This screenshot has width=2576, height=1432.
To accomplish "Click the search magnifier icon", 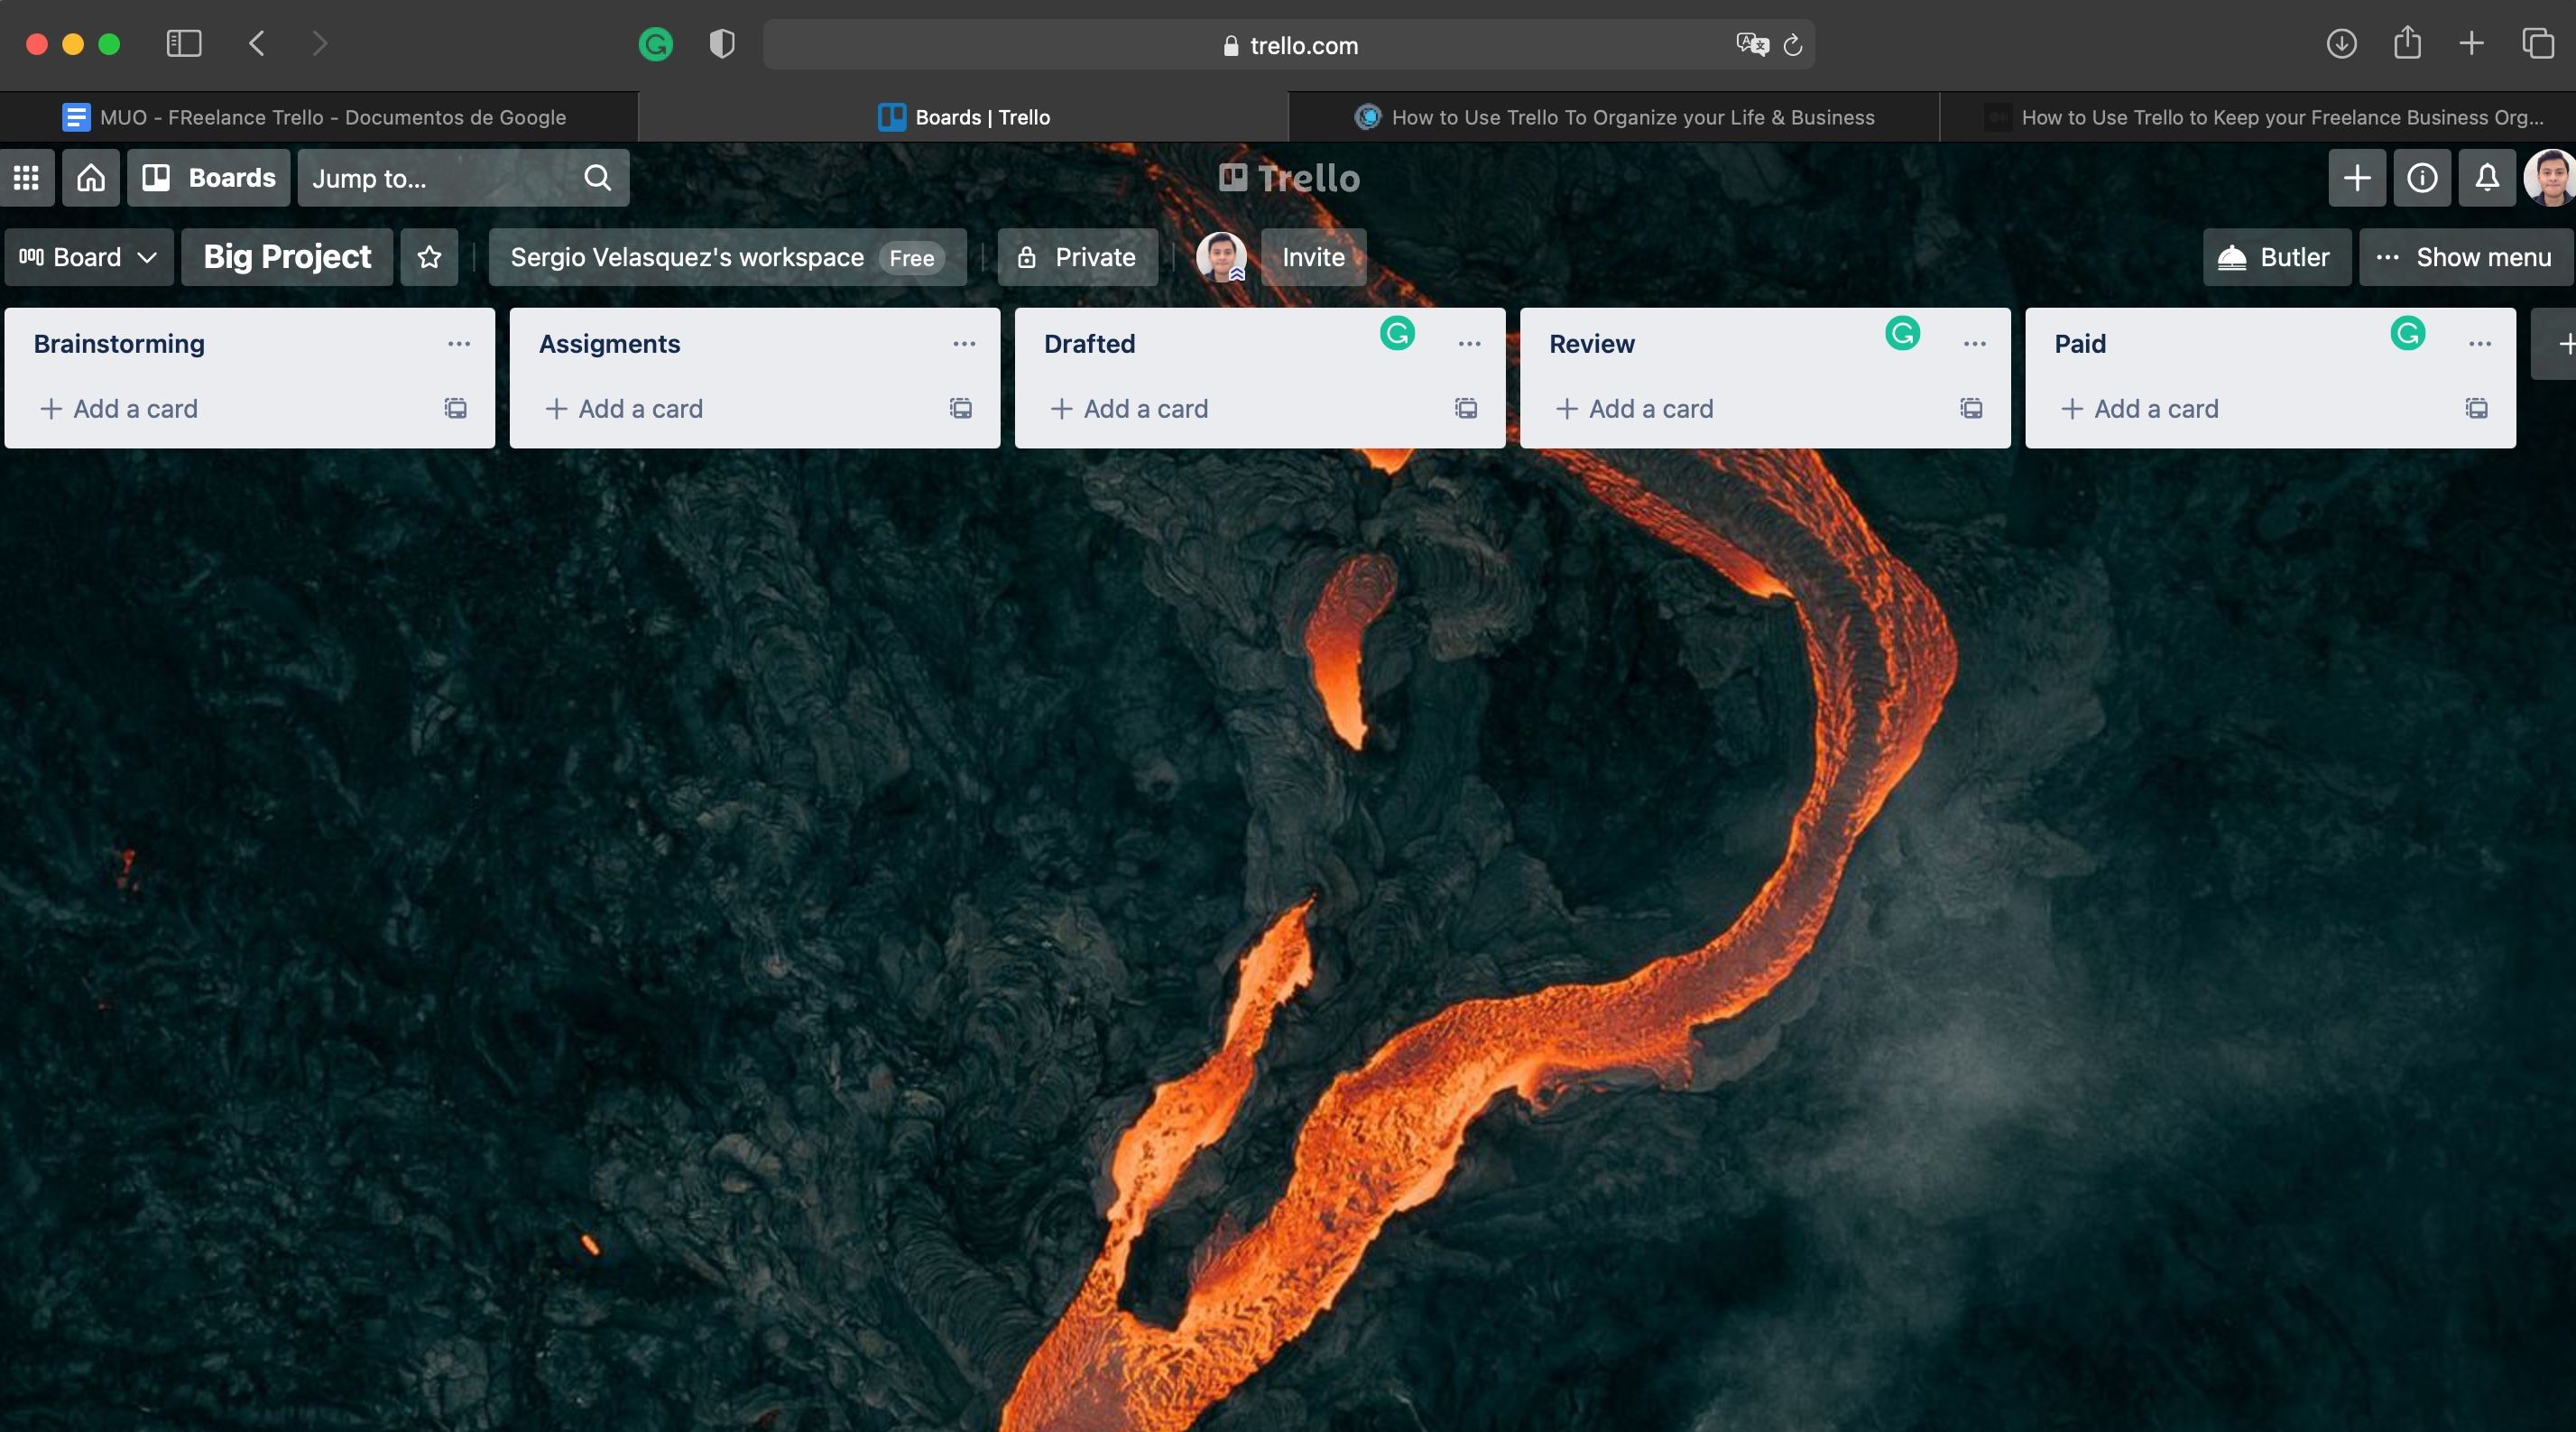I will (597, 178).
